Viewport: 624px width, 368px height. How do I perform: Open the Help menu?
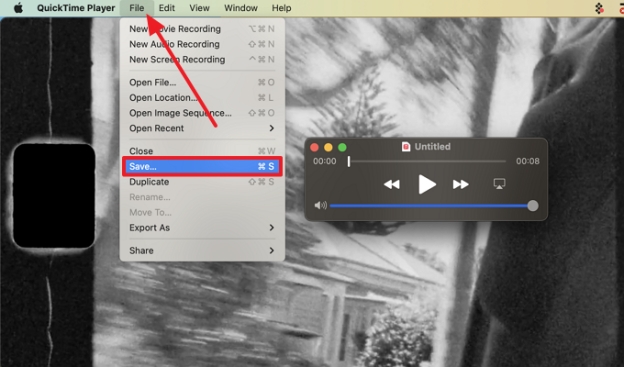[281, 8]
